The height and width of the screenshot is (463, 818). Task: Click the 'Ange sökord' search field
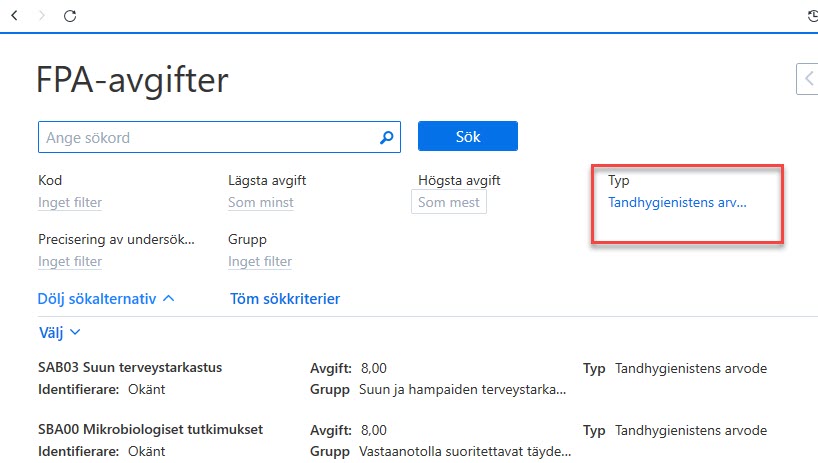pos(219,137)
